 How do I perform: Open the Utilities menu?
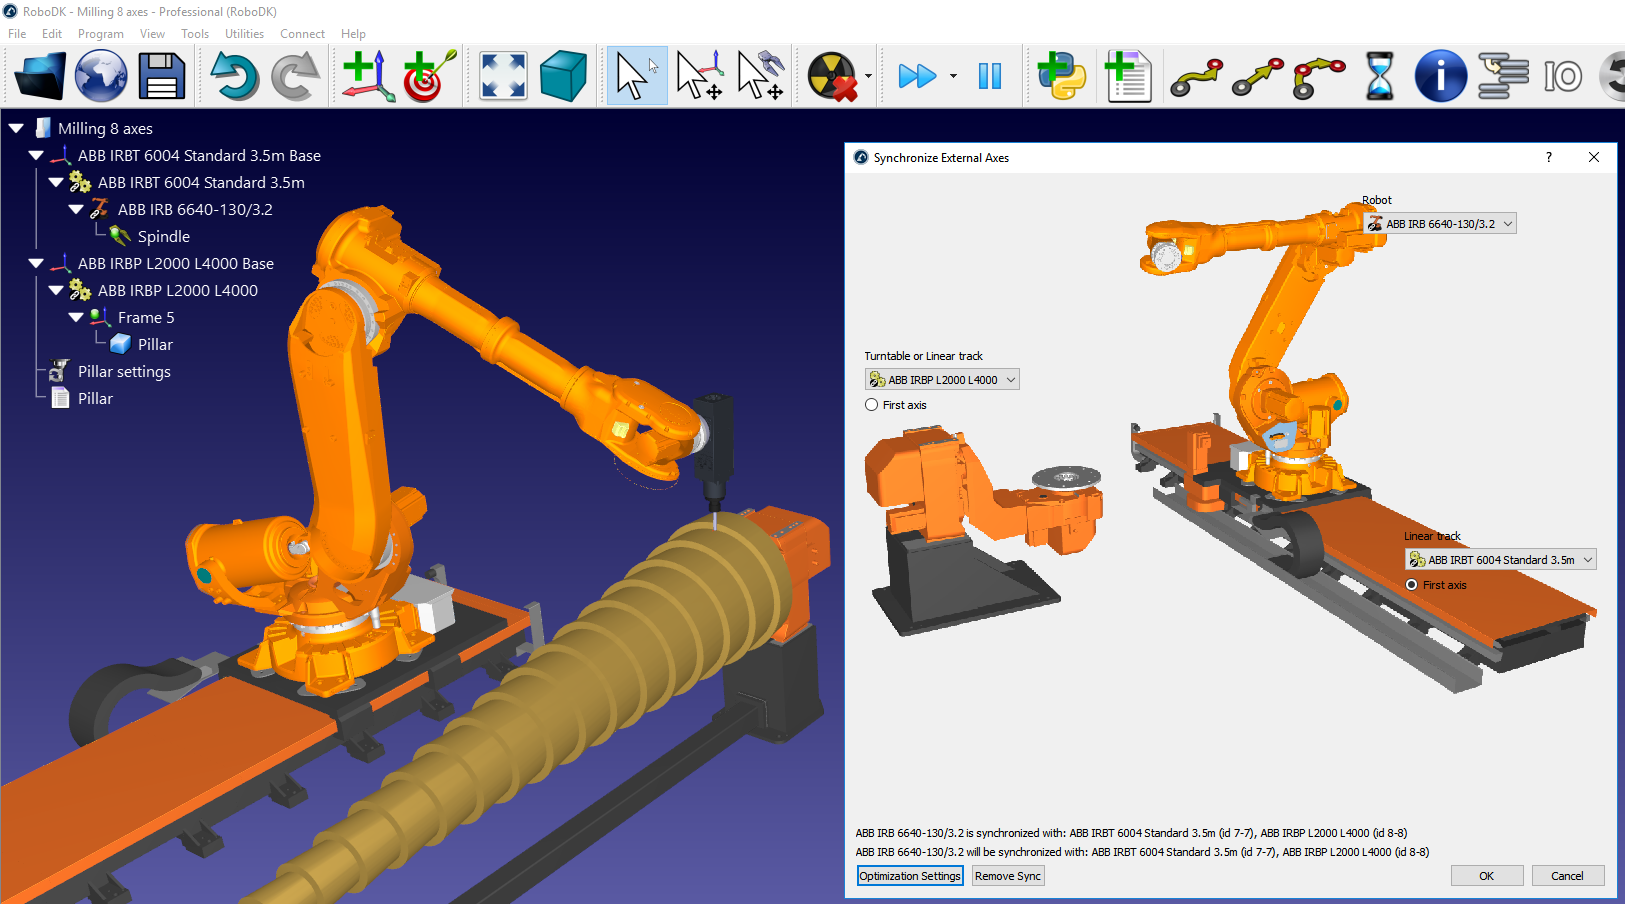tap(244, 34)
